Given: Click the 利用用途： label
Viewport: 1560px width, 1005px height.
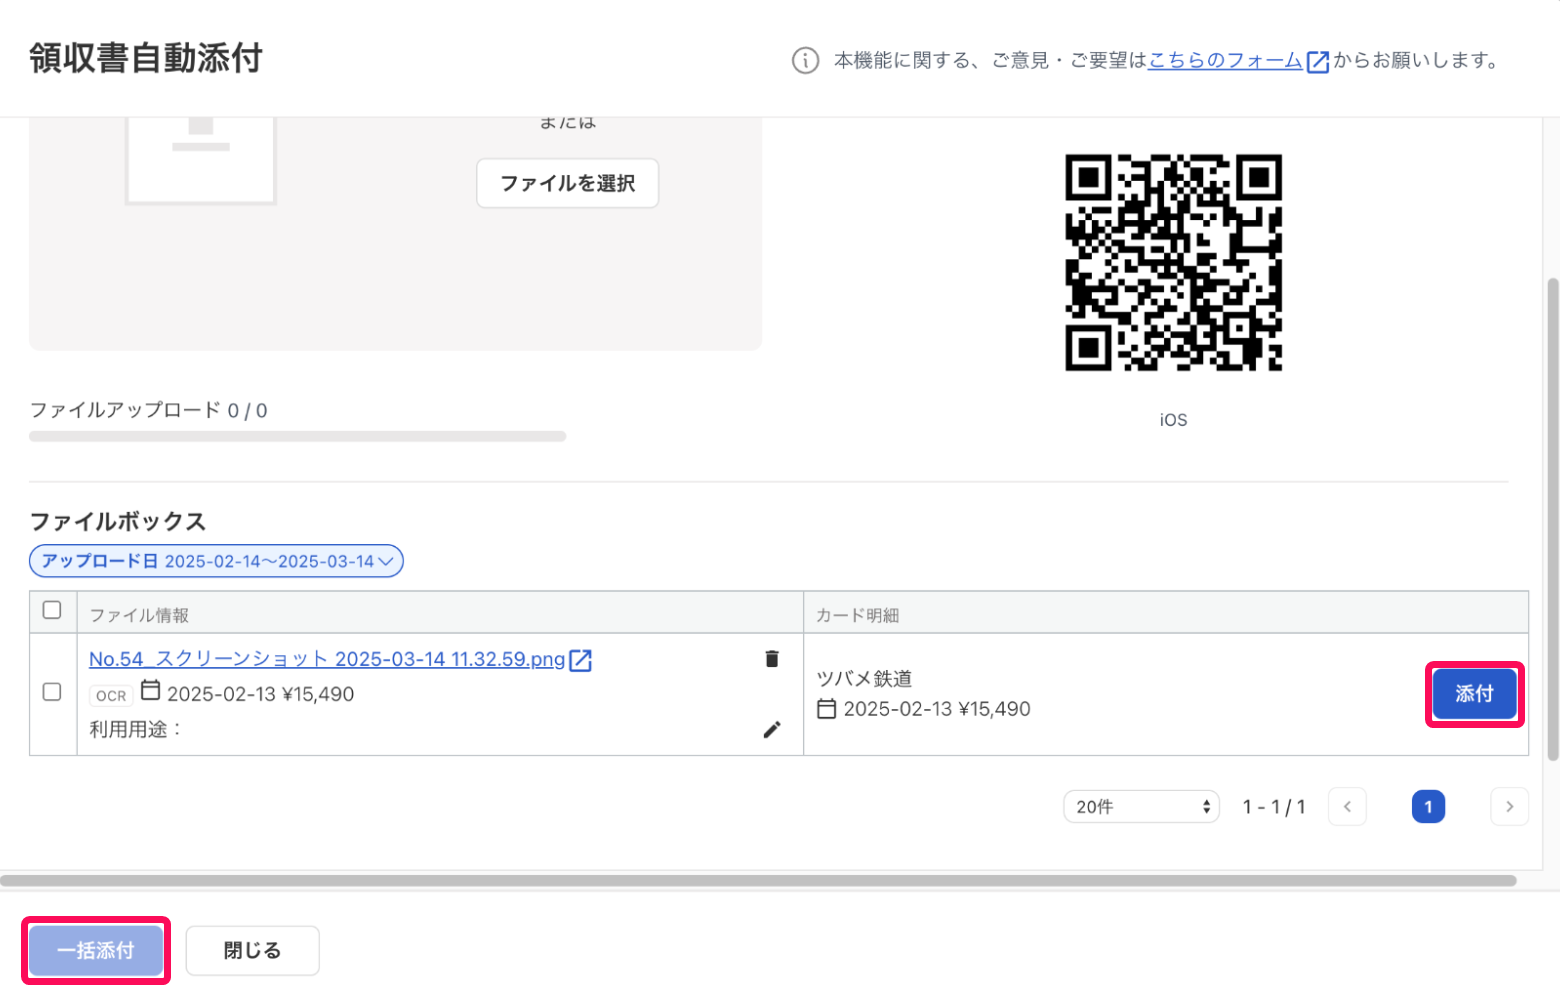Looking at the screenshot, I should pos(136,730).
